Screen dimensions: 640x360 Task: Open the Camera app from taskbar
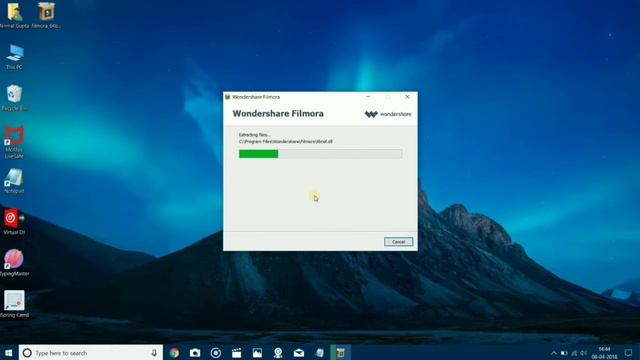click(195, 353)
